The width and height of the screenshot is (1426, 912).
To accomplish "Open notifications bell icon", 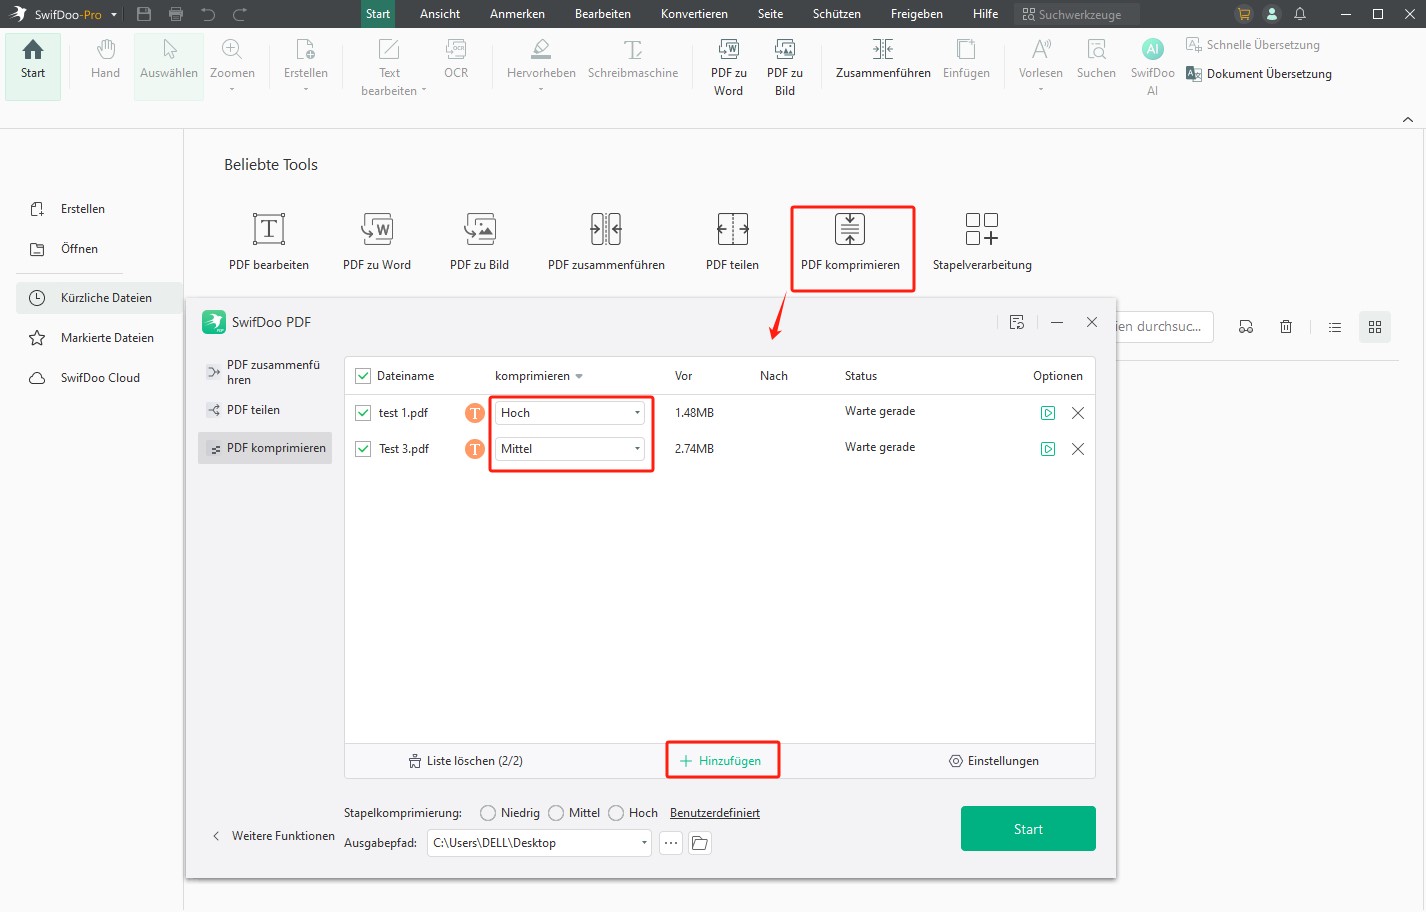I will pos(1300,14).
